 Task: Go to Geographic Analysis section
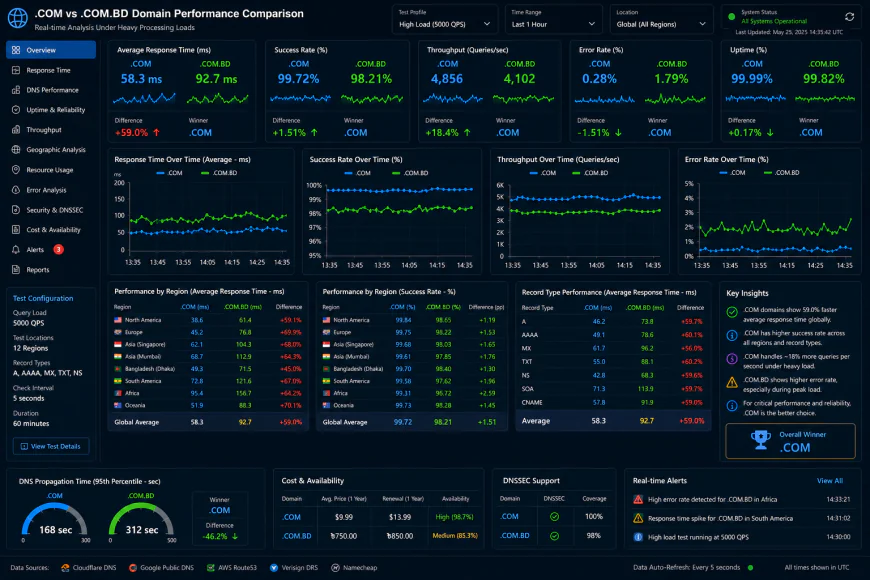point(51,150)
